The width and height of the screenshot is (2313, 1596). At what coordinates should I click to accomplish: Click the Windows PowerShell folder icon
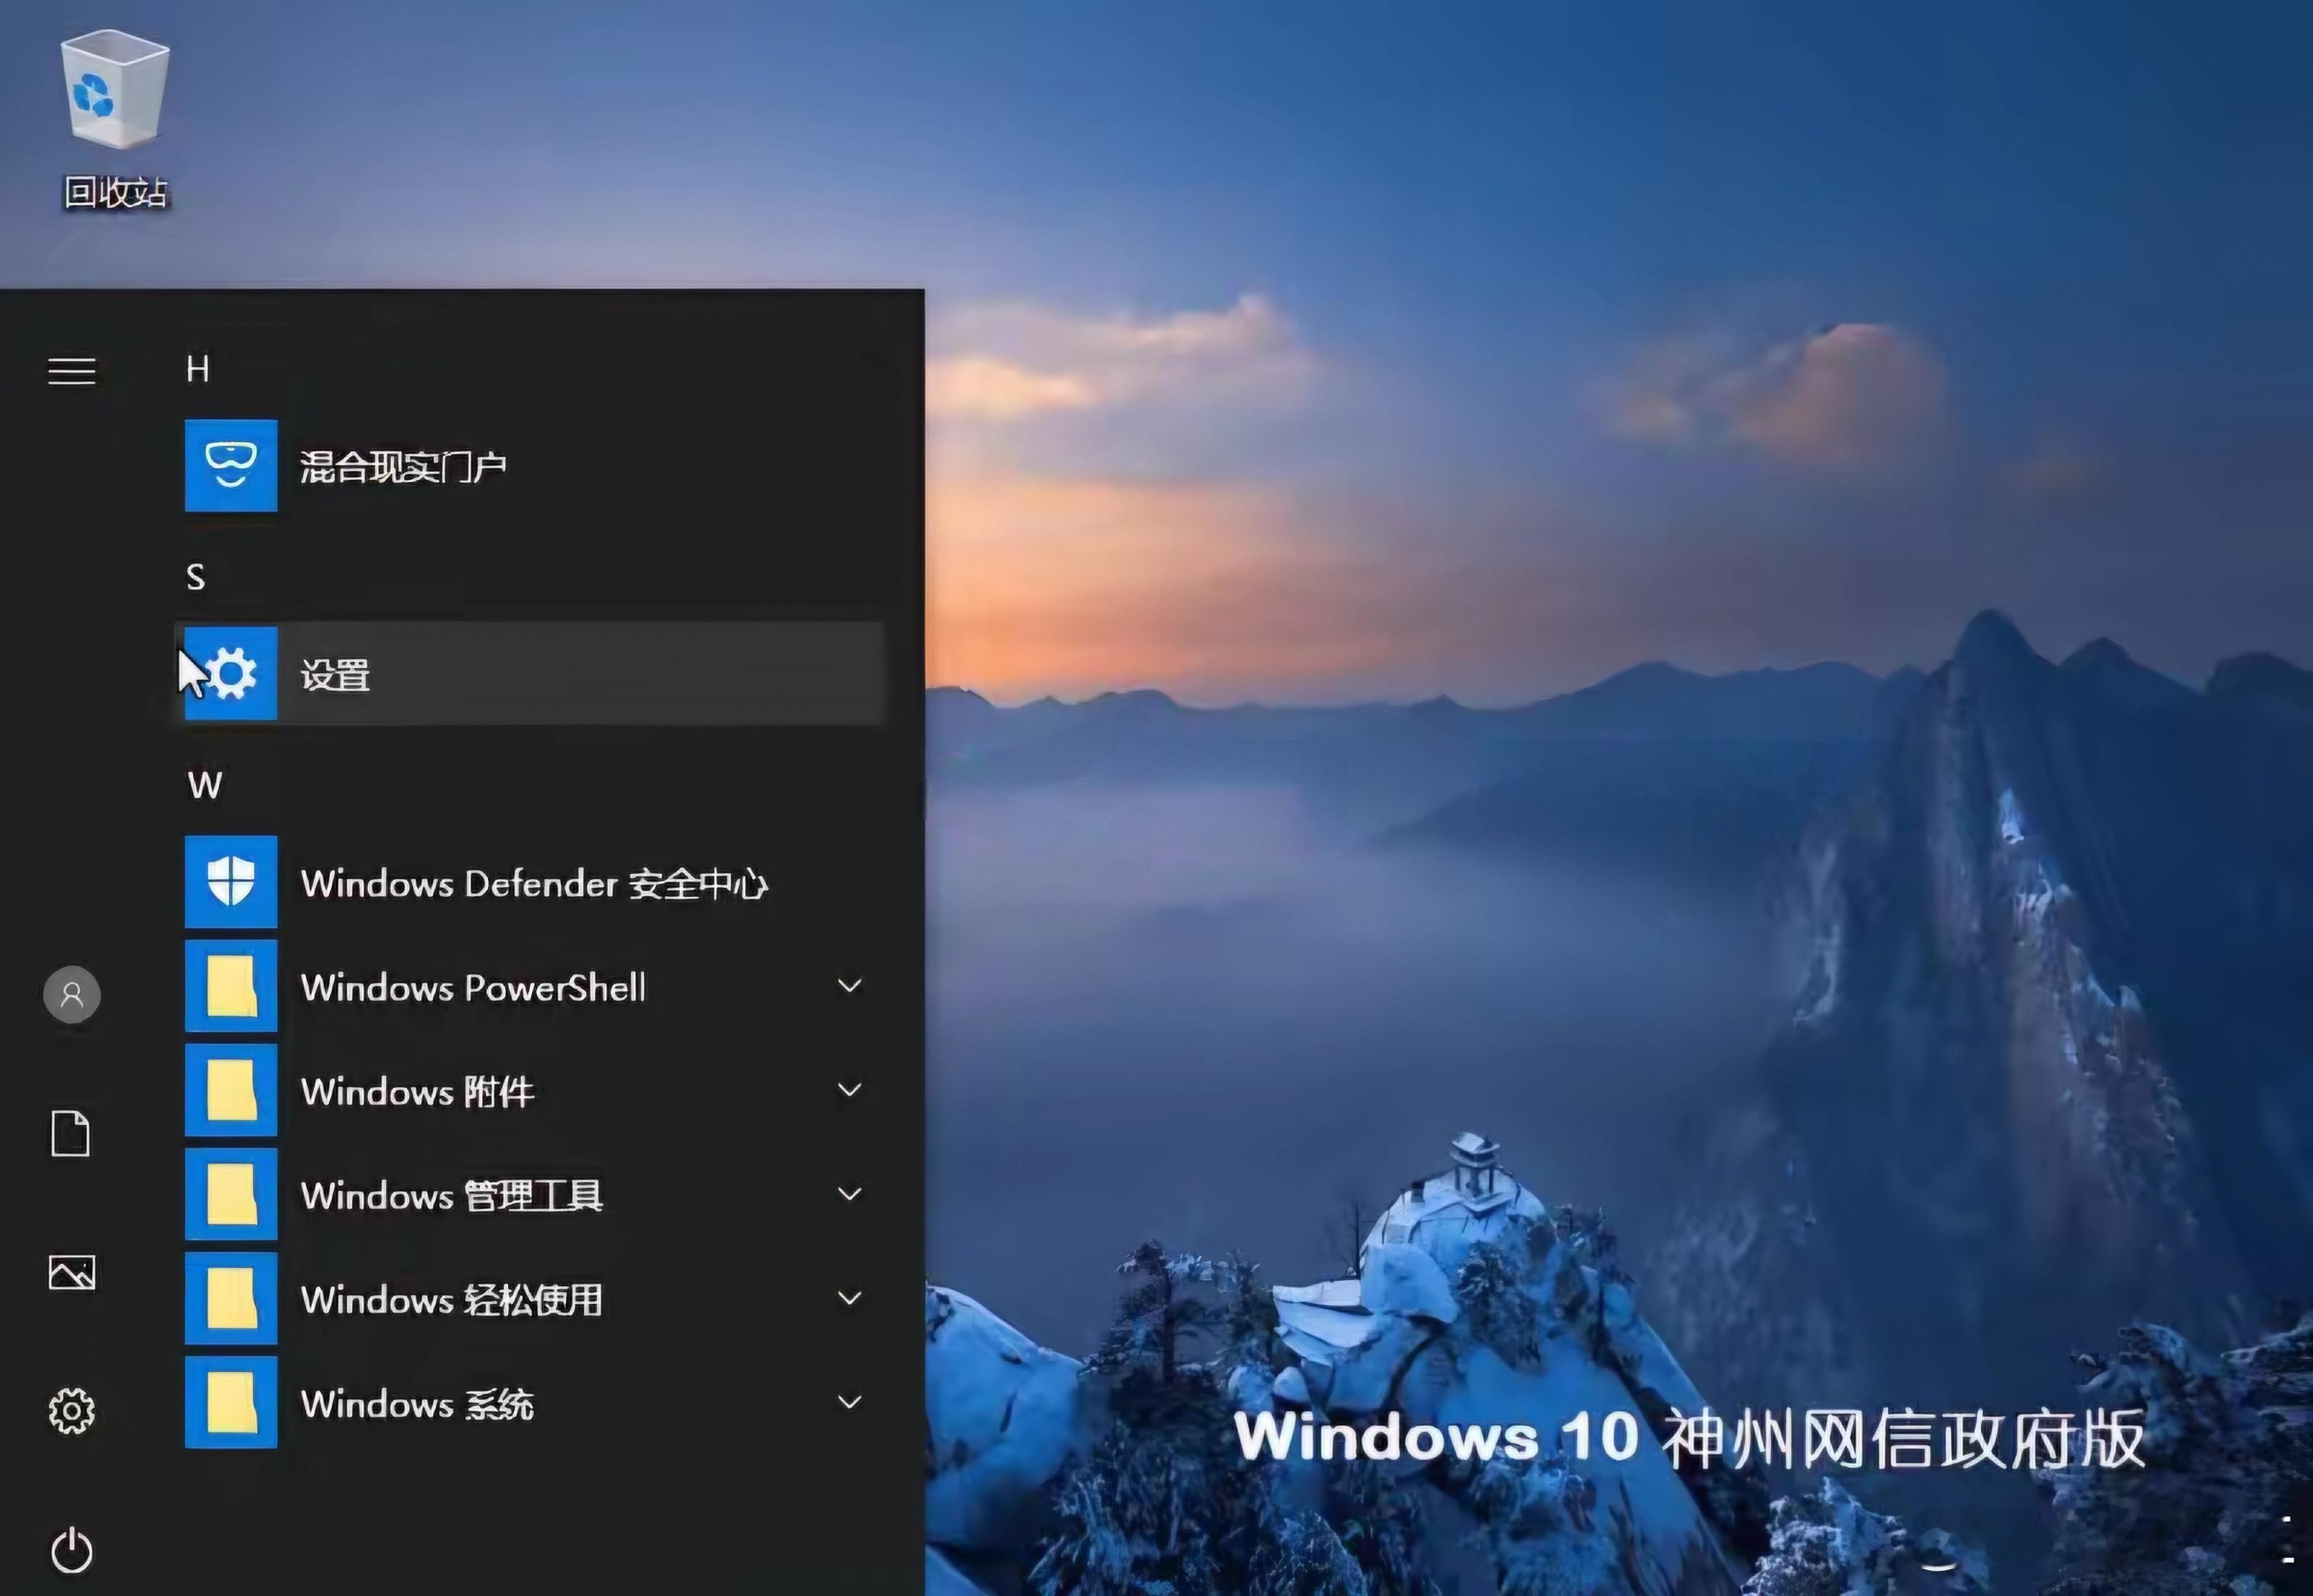[x=231, y=986]
